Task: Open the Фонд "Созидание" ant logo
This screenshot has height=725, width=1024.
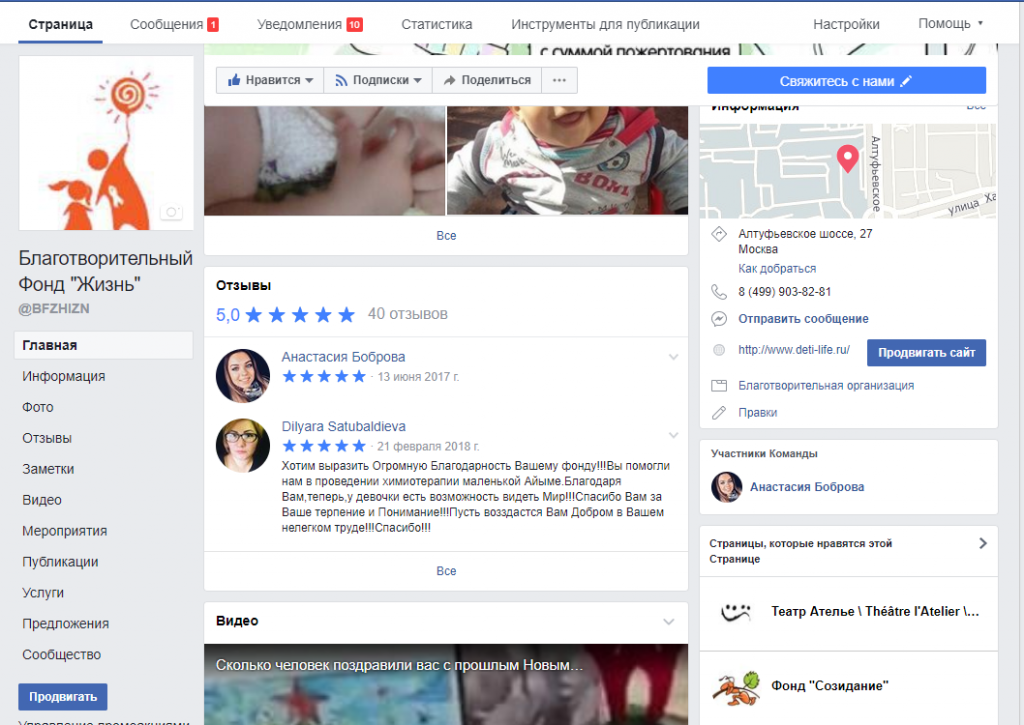Action: click(x=736, y=687)
